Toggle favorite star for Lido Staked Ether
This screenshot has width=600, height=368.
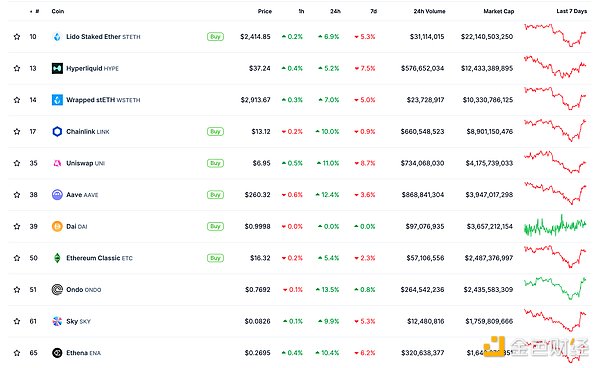(17, 37)
